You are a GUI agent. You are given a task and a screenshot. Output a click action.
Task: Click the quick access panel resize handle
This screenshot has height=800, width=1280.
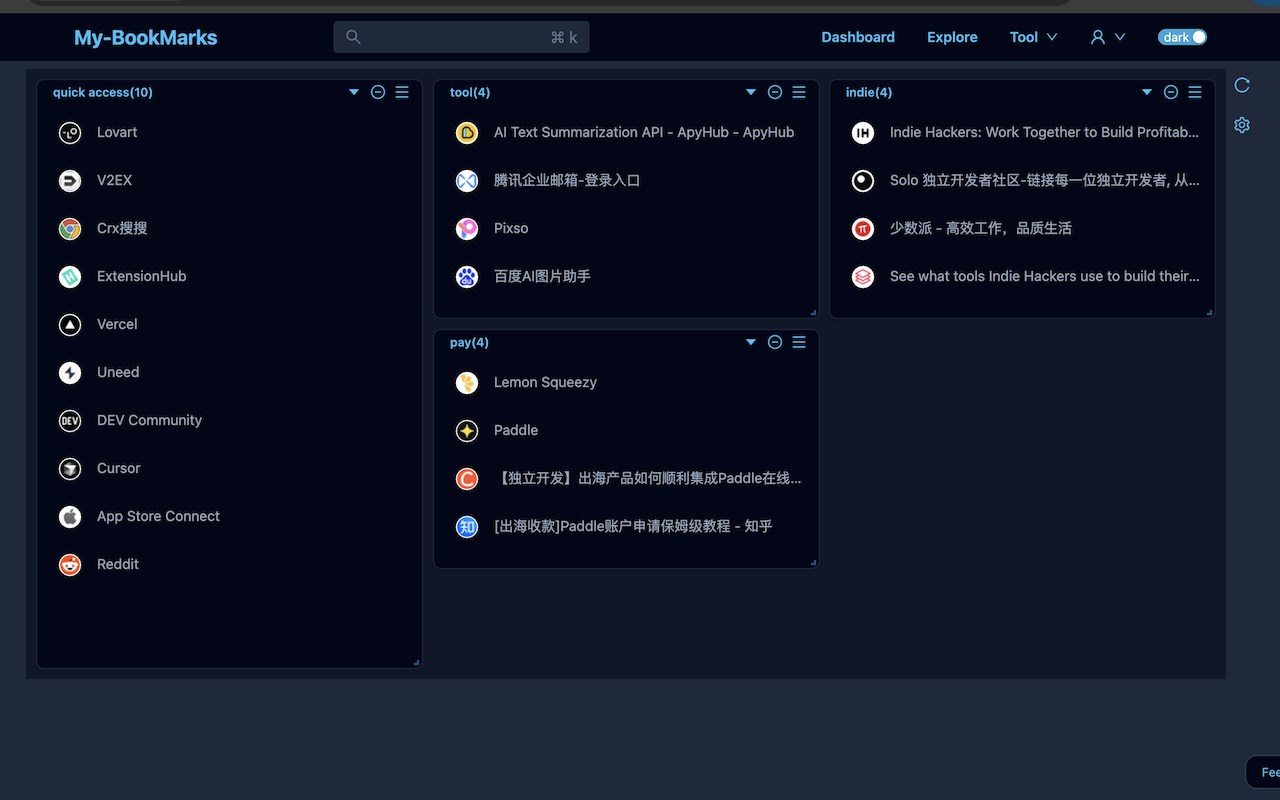pyautogui.click(x=417, y=663)
